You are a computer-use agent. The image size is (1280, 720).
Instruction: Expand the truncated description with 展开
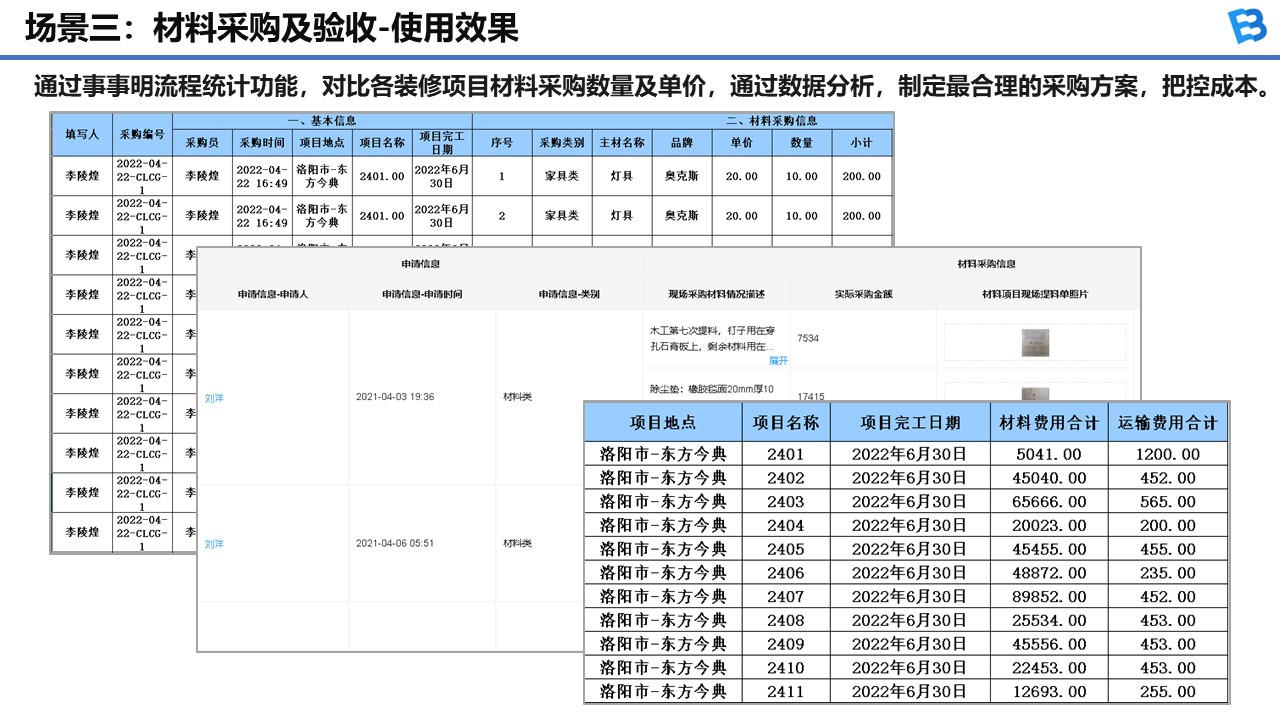coord(778,360)
